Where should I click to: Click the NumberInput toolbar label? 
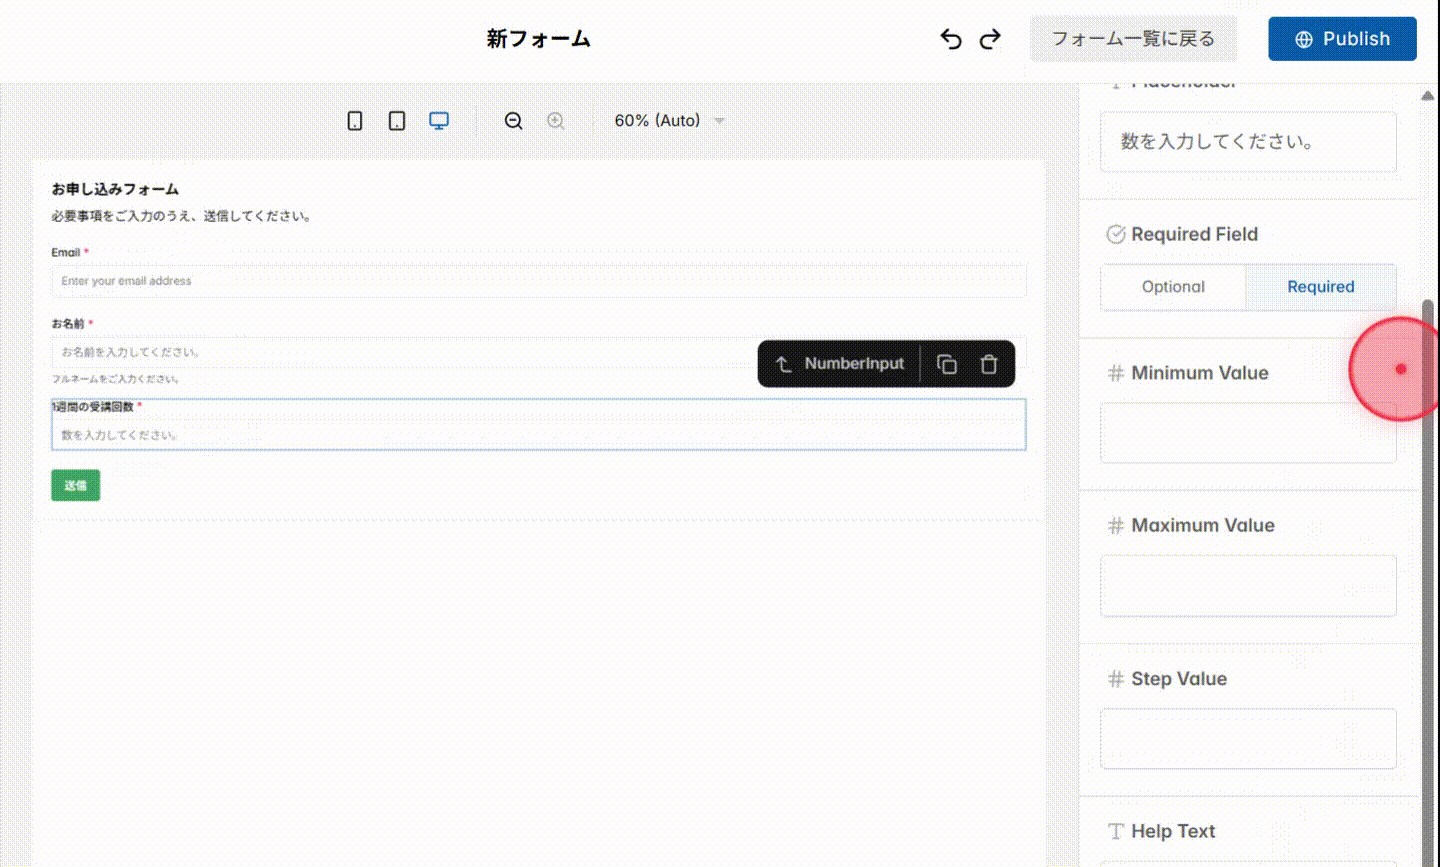tap(855, 363)
